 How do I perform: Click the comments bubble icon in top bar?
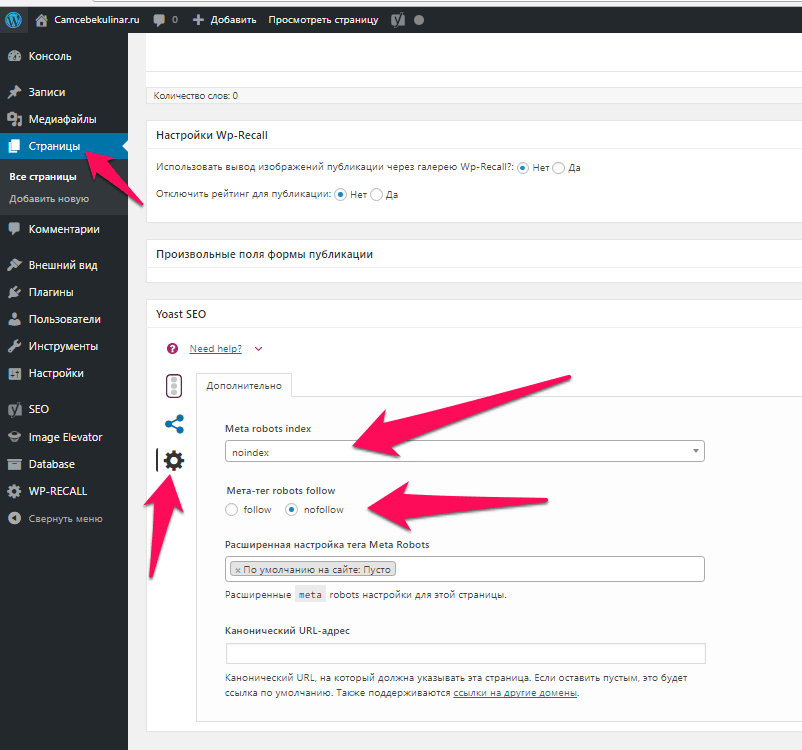point(160,19)
